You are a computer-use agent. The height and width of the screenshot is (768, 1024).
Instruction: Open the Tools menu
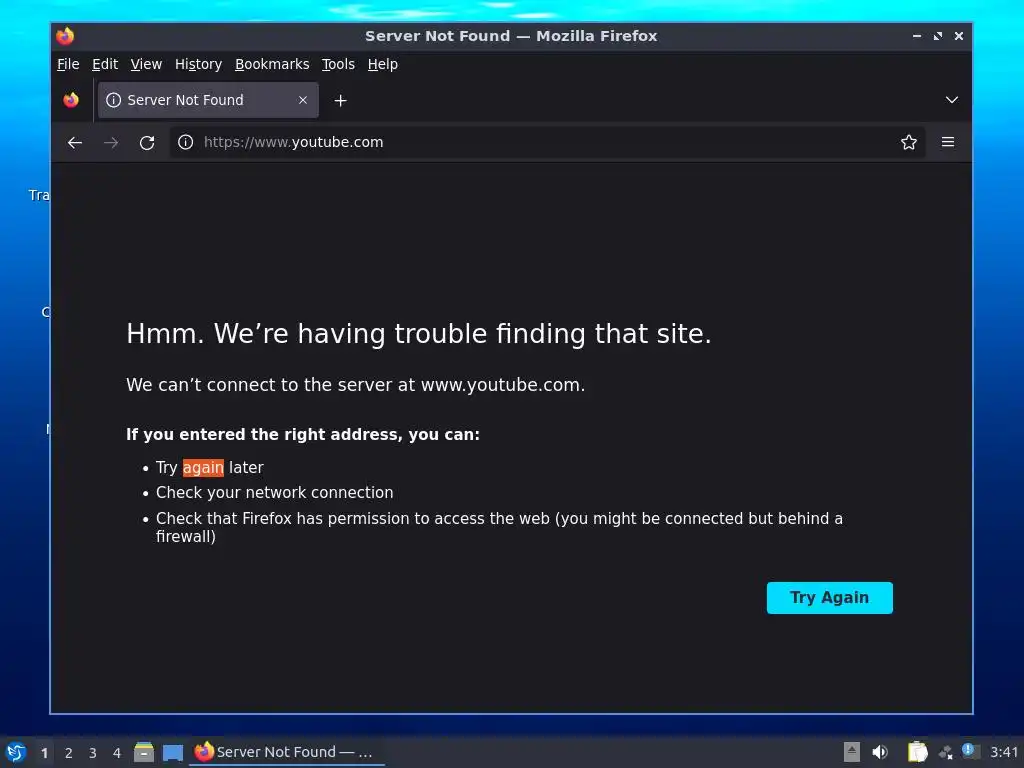[x=338, y=64]
